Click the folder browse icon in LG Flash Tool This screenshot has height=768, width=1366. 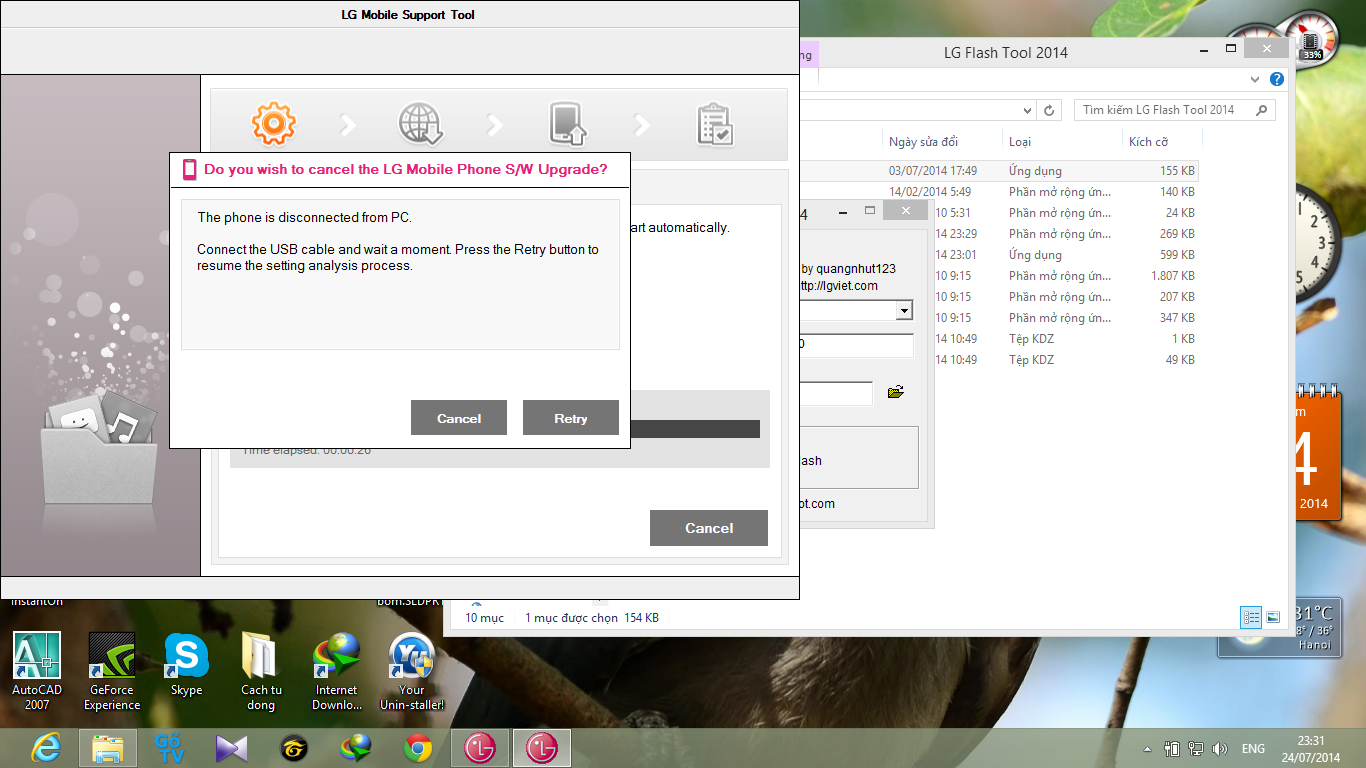pyautogui.click(x=895, y=392)
